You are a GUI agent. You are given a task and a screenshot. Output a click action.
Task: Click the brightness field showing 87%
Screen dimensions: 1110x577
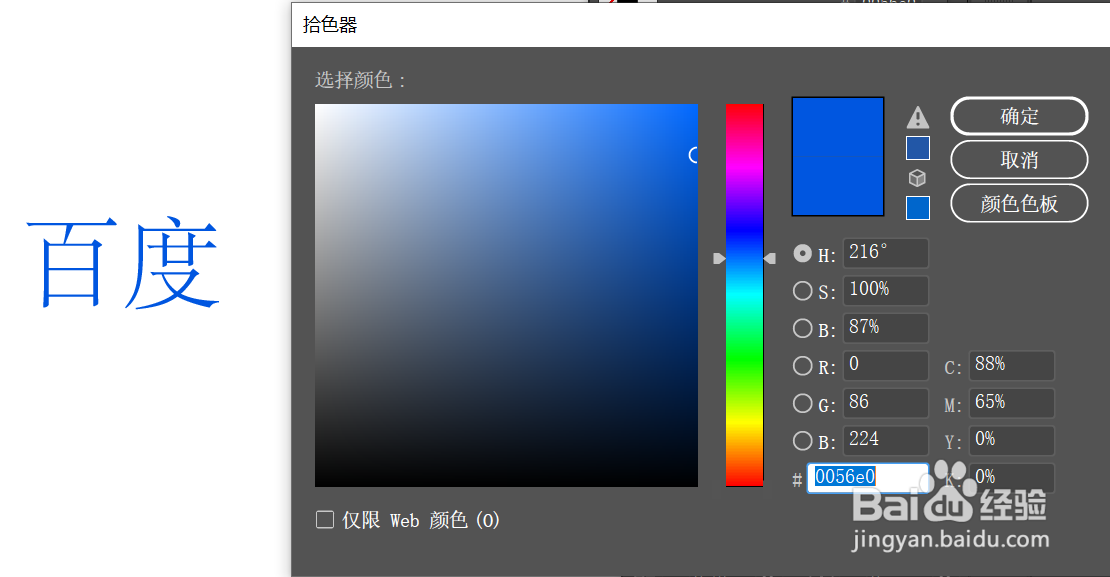[886, 328]
